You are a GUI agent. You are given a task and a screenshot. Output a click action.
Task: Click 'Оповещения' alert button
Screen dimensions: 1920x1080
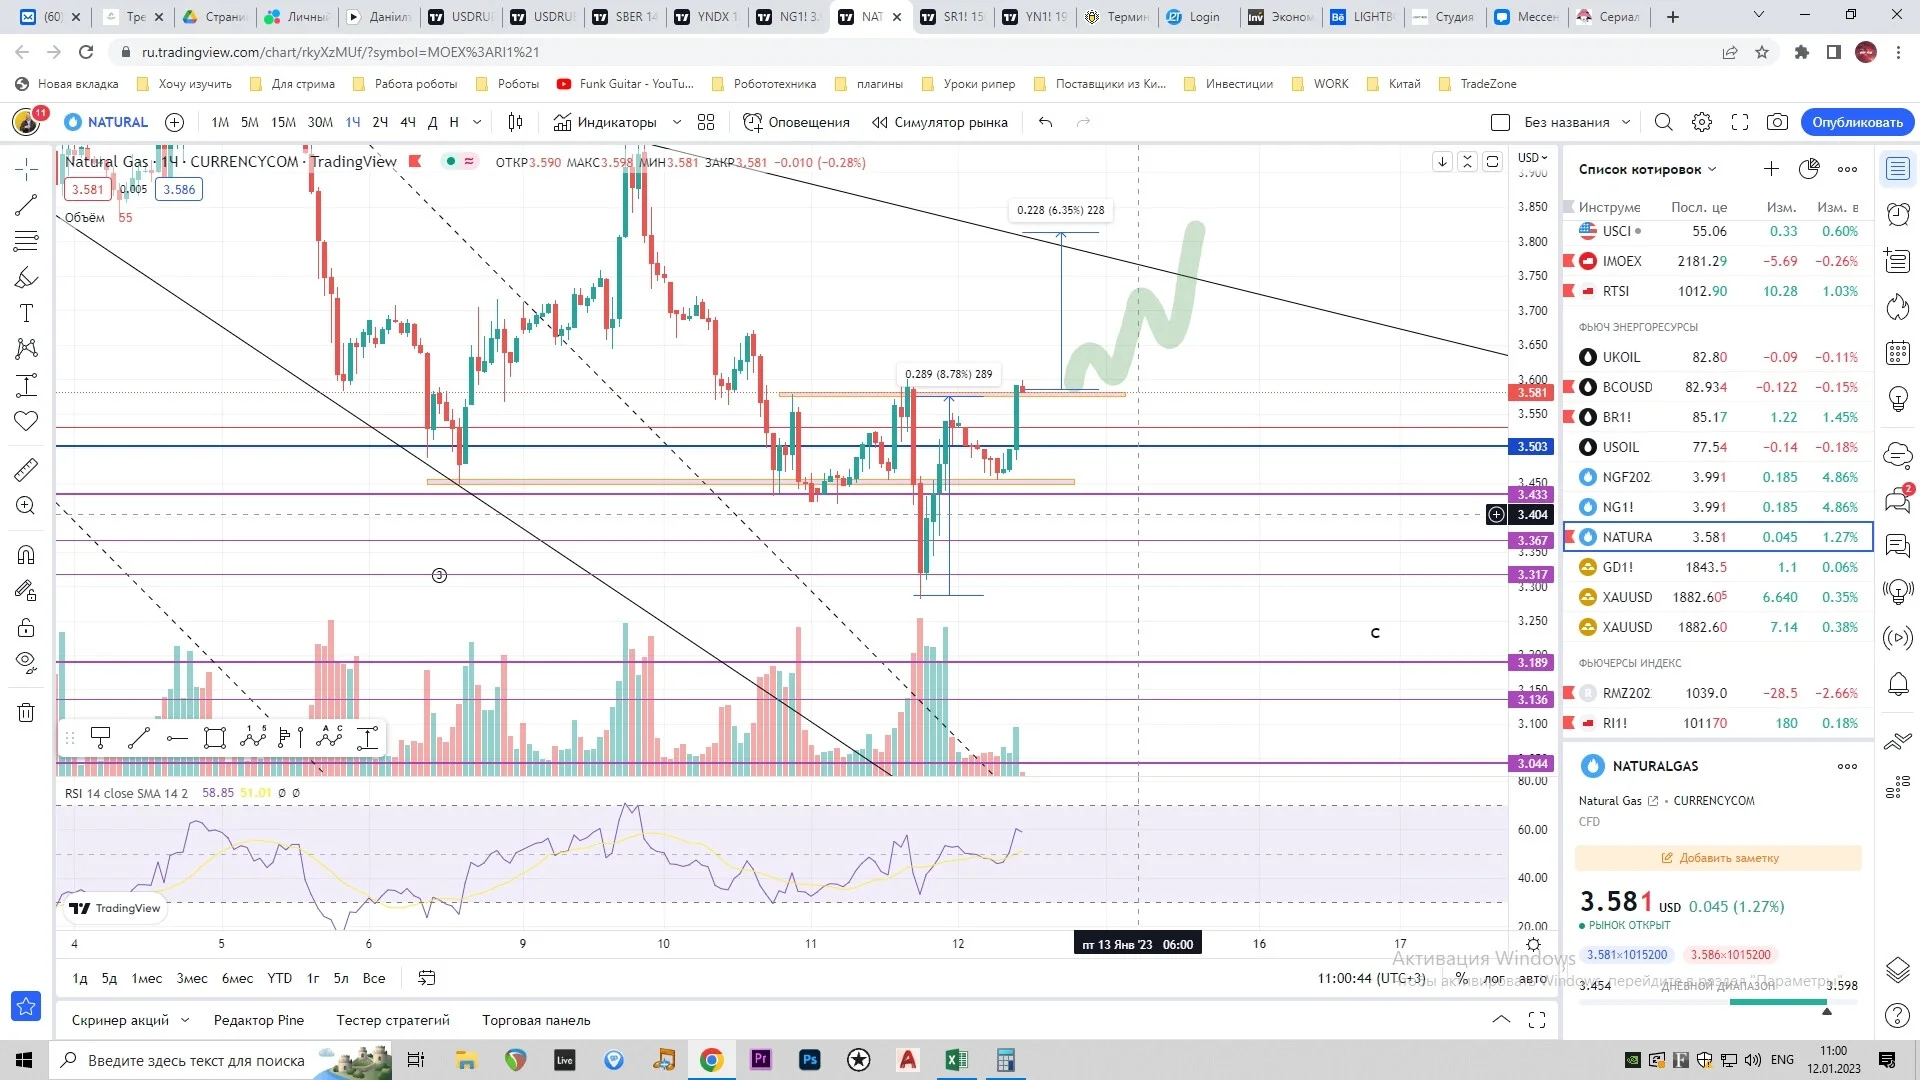[x=796, y=122]
